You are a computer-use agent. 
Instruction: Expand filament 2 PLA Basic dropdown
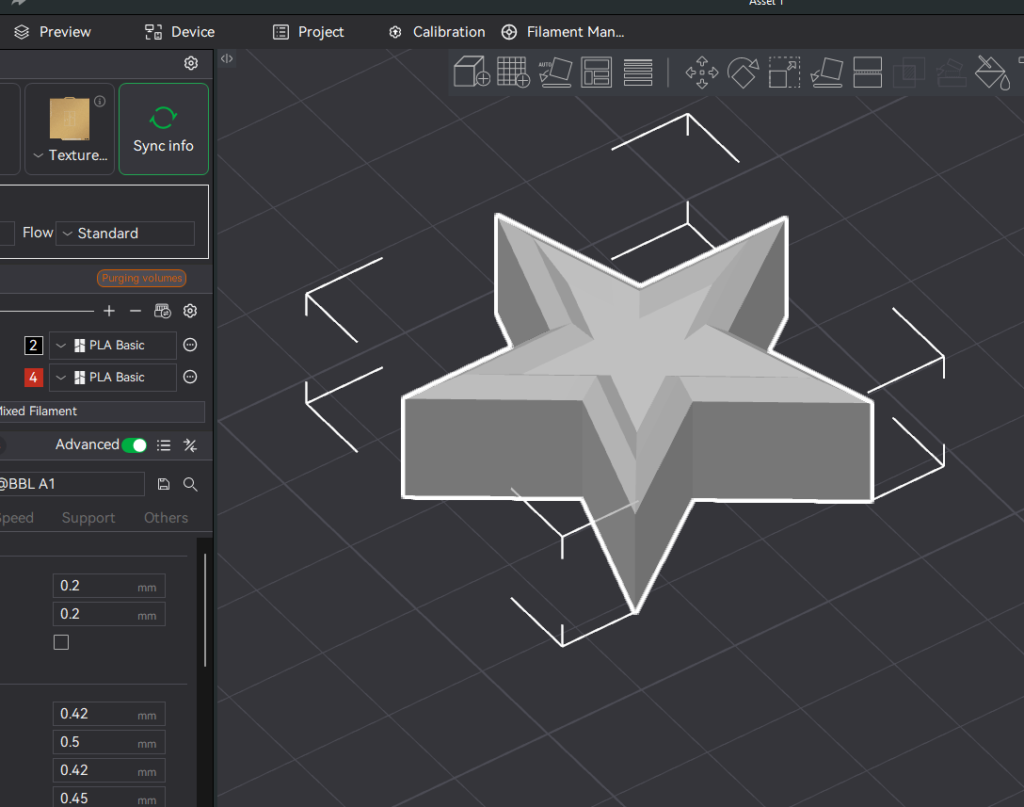coord(112,345)
